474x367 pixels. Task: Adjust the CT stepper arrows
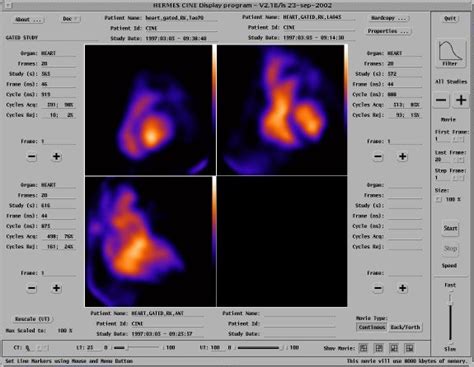[42, 348]
